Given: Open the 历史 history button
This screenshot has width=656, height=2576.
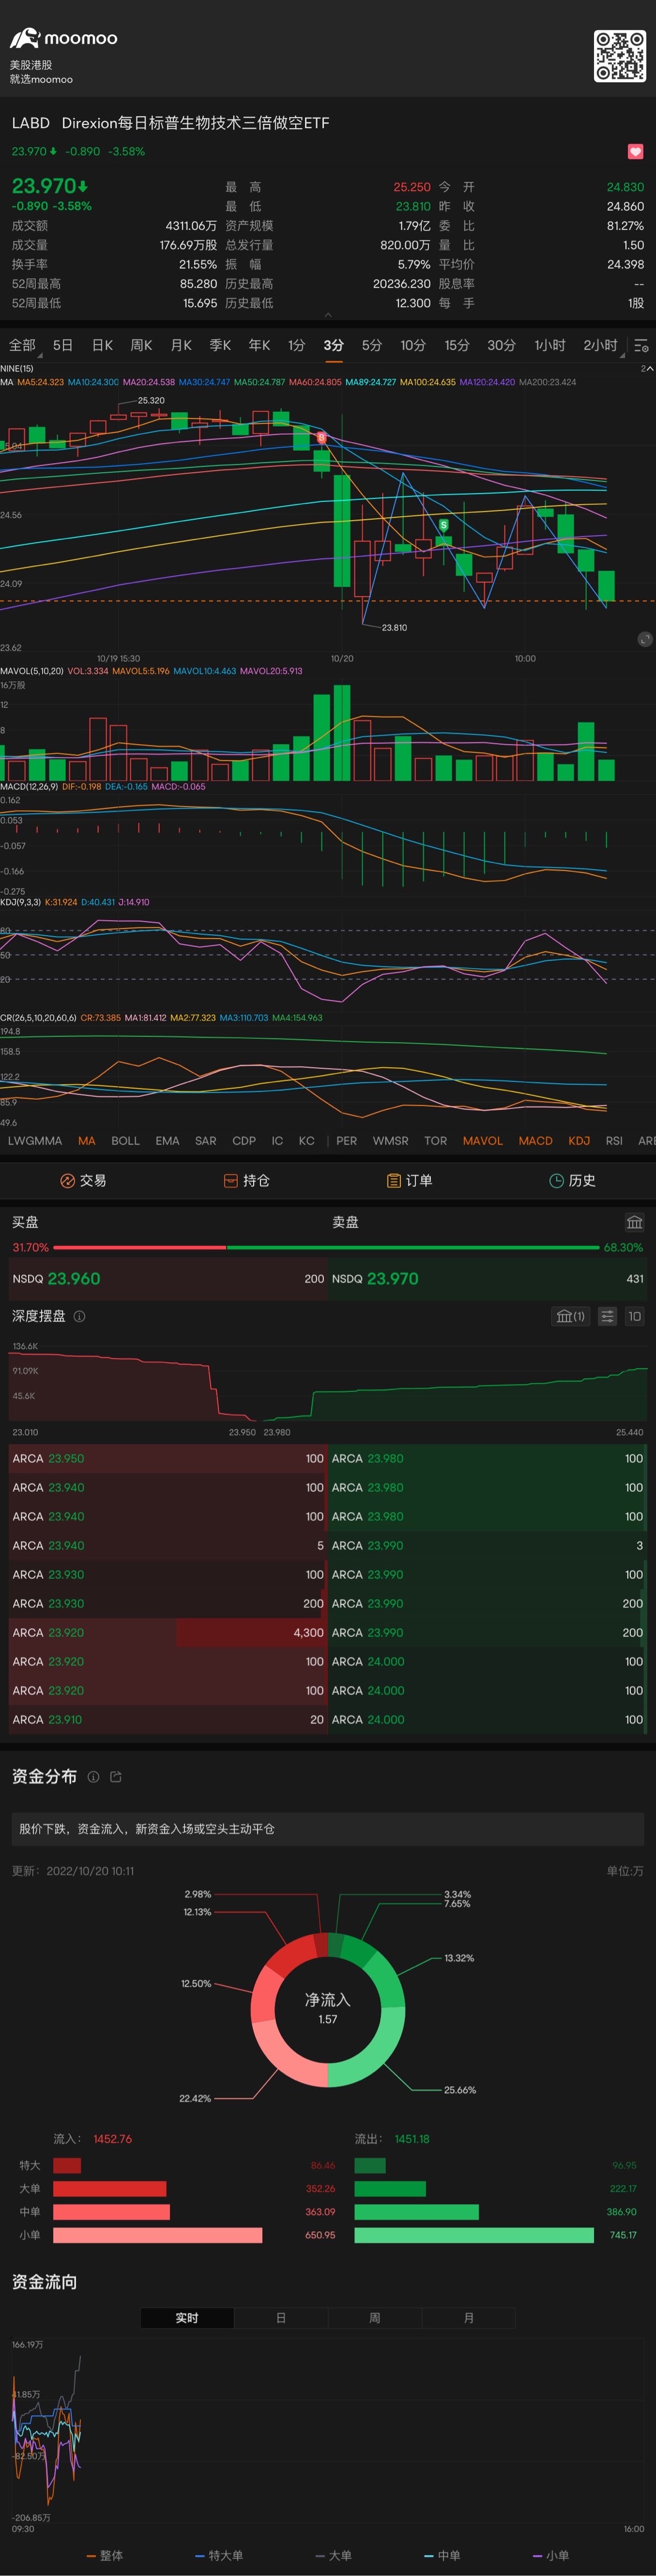Looking at the screenshot, I should tap(572, 1181).
